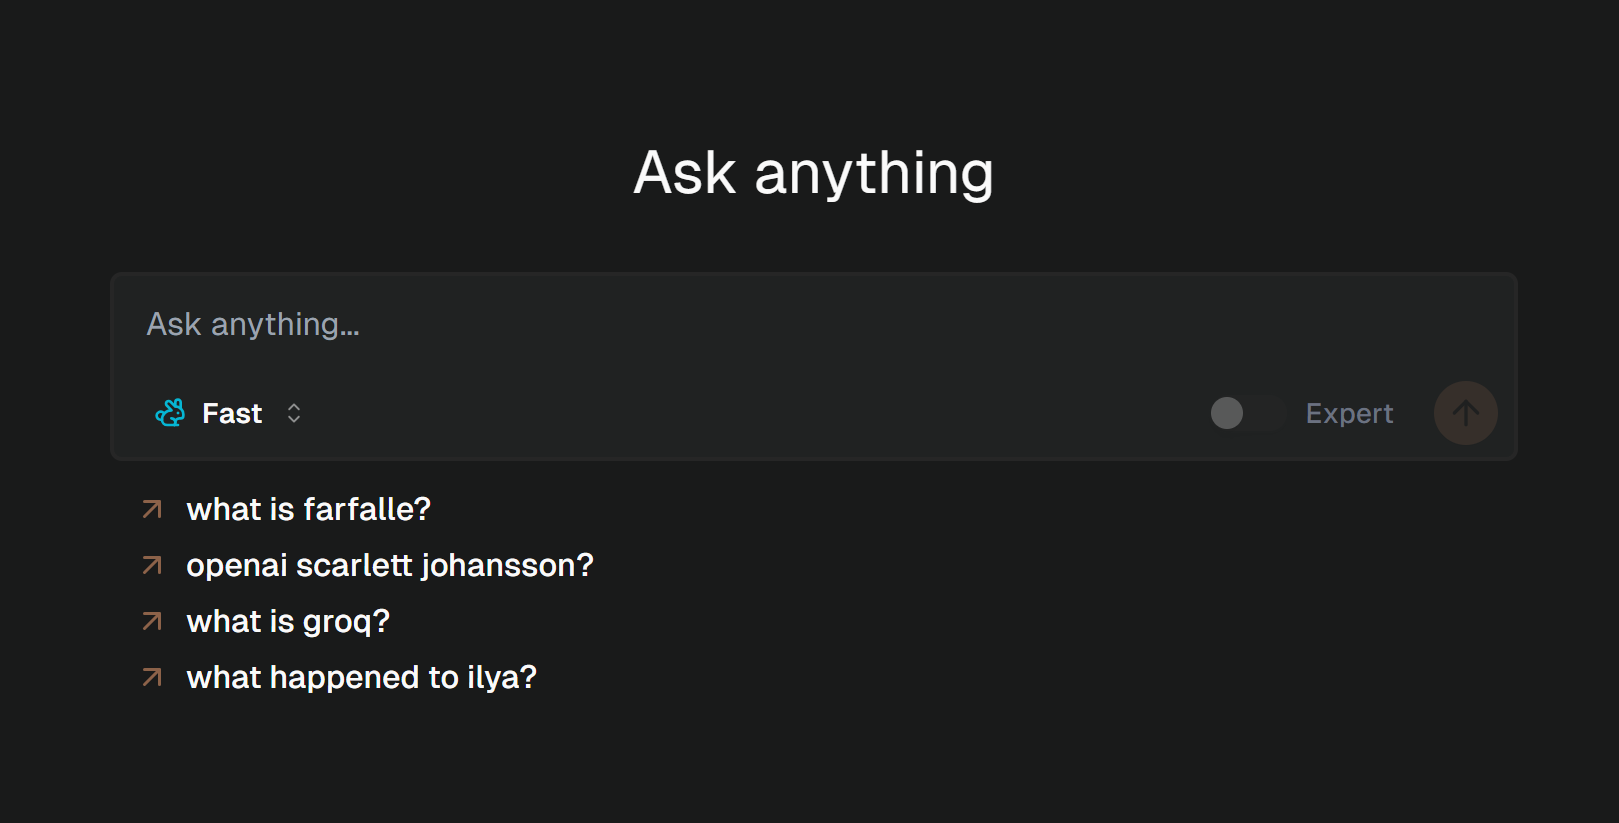The image size is (1619, 823).
Task: Click the arrow icon beside "what is farfalle?"
Action: pos(152,510)
